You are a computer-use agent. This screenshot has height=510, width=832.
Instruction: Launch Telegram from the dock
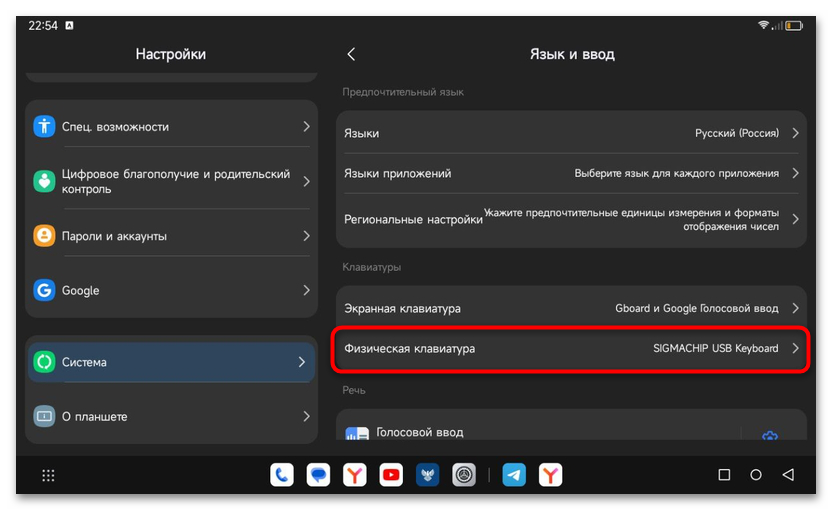coord(514,475)
